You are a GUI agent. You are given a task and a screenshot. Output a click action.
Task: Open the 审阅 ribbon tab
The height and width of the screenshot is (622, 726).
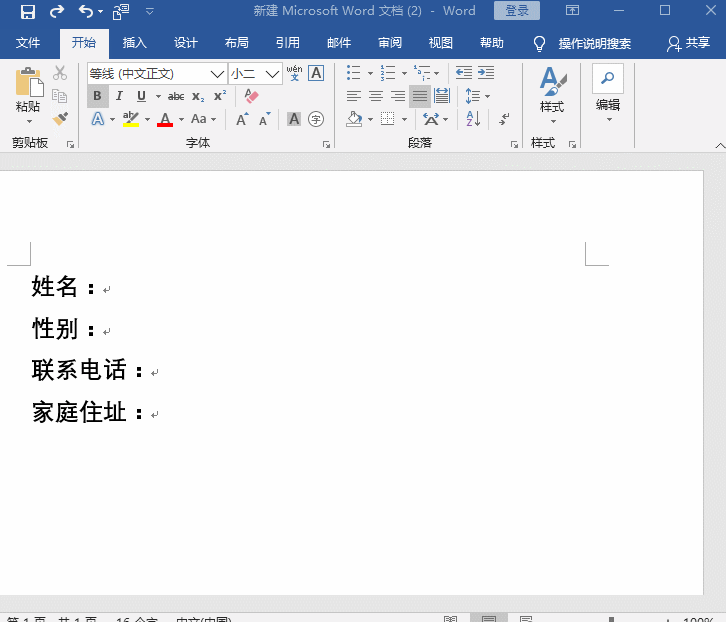pyautogui.click(x=390, y=43)
